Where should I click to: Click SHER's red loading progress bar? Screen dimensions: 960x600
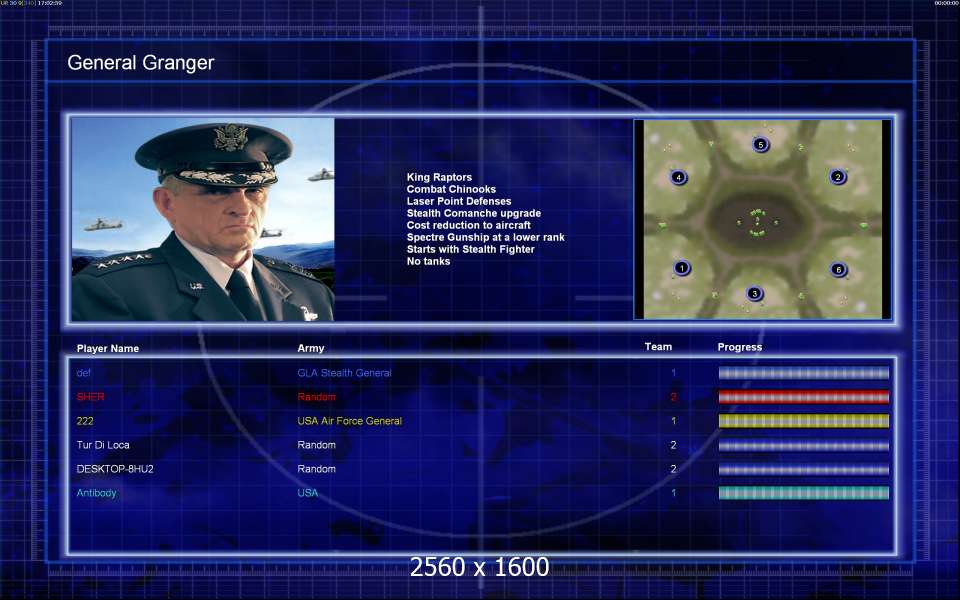pyautogui.click(x=803, y=397)
